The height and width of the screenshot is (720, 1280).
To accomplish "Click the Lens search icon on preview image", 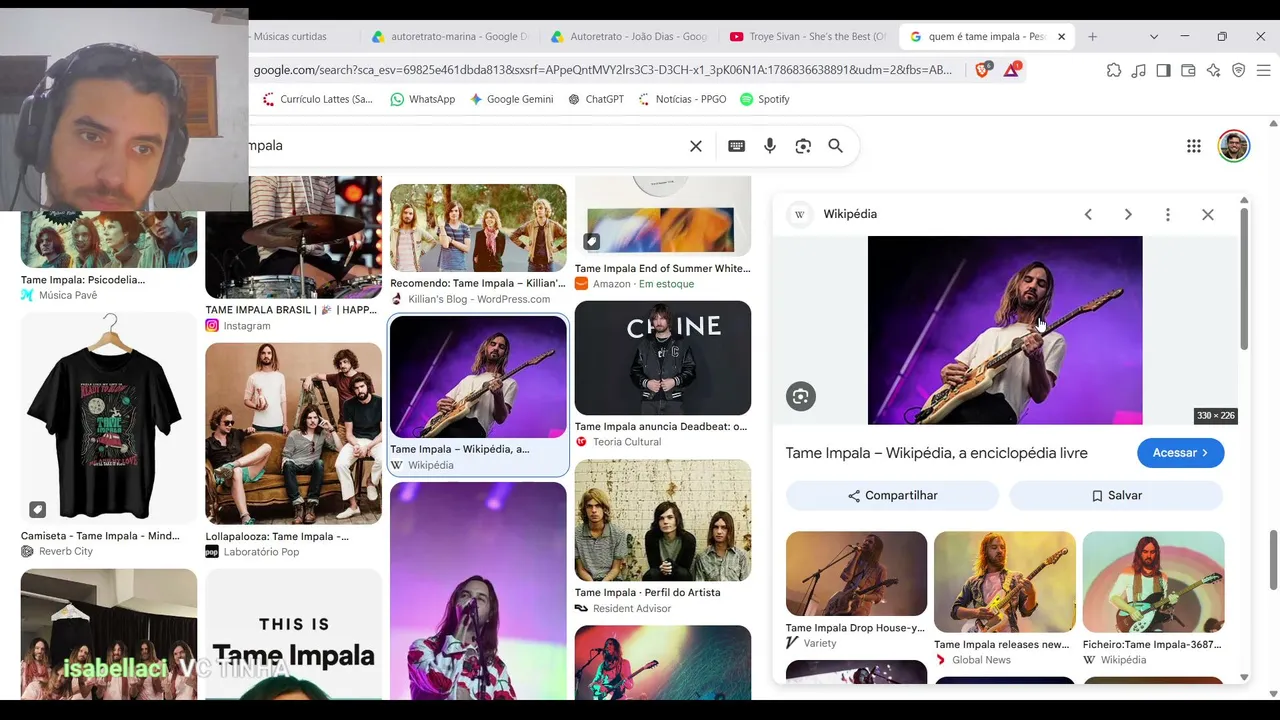I will pyautogui.click(x=801, y=396).
